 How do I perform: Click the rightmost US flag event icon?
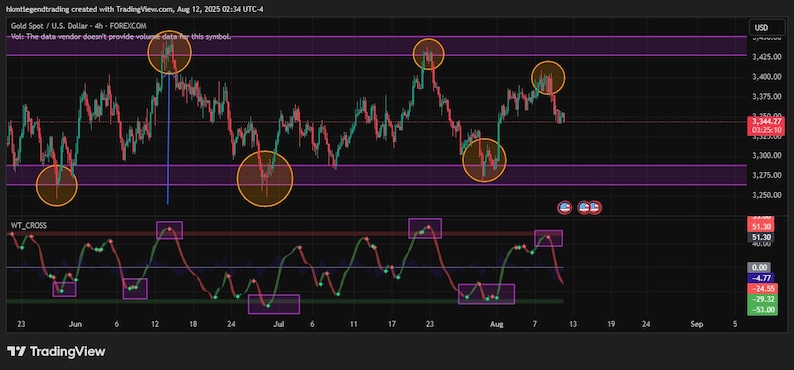tap(595, 207)
